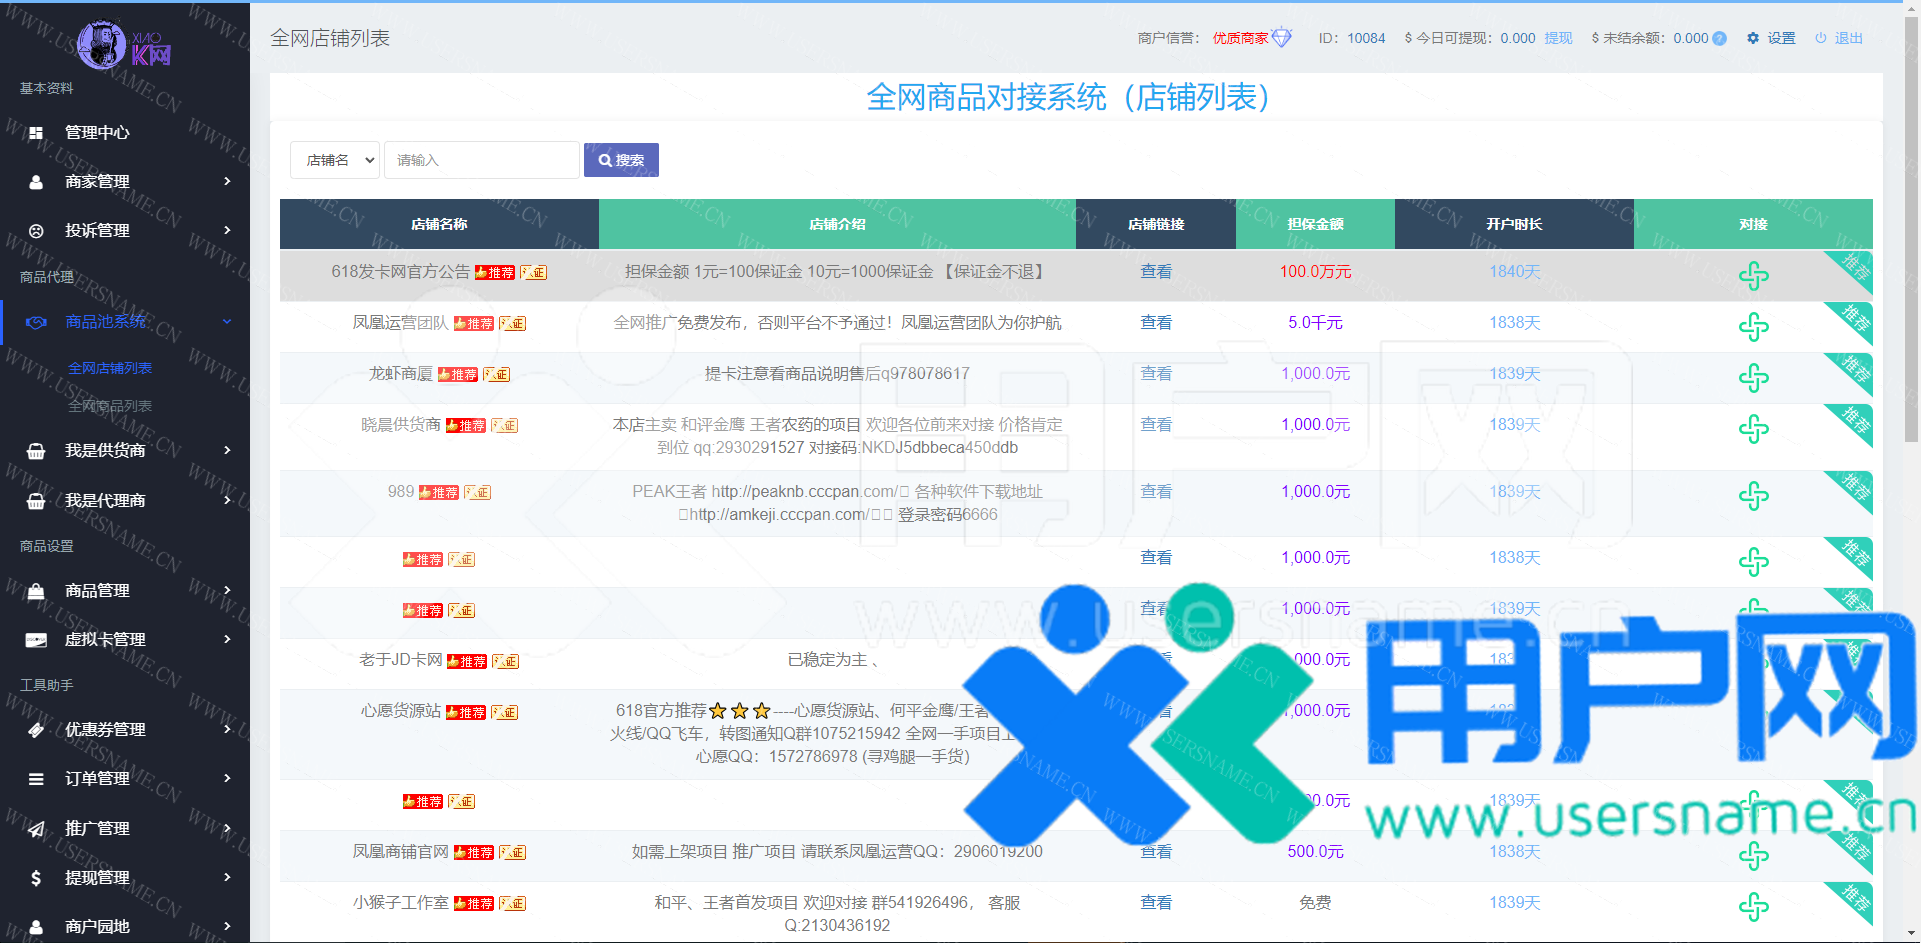Open the 订单管理 sidebar menu
The image size is (1921, 943).
tap(125, 778)
